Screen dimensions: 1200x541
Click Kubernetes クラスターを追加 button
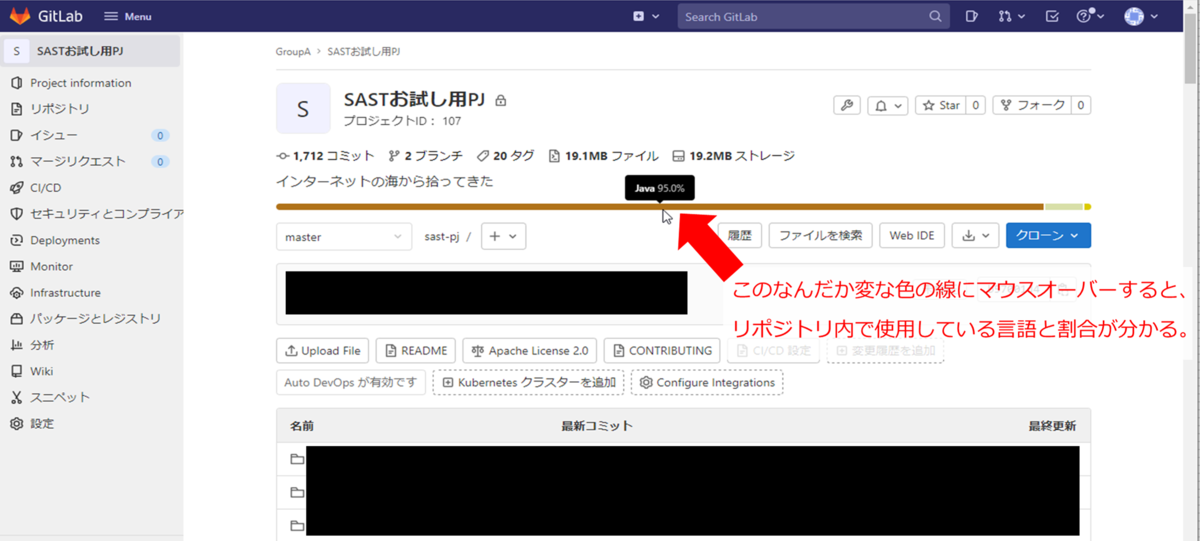point(528,383)
